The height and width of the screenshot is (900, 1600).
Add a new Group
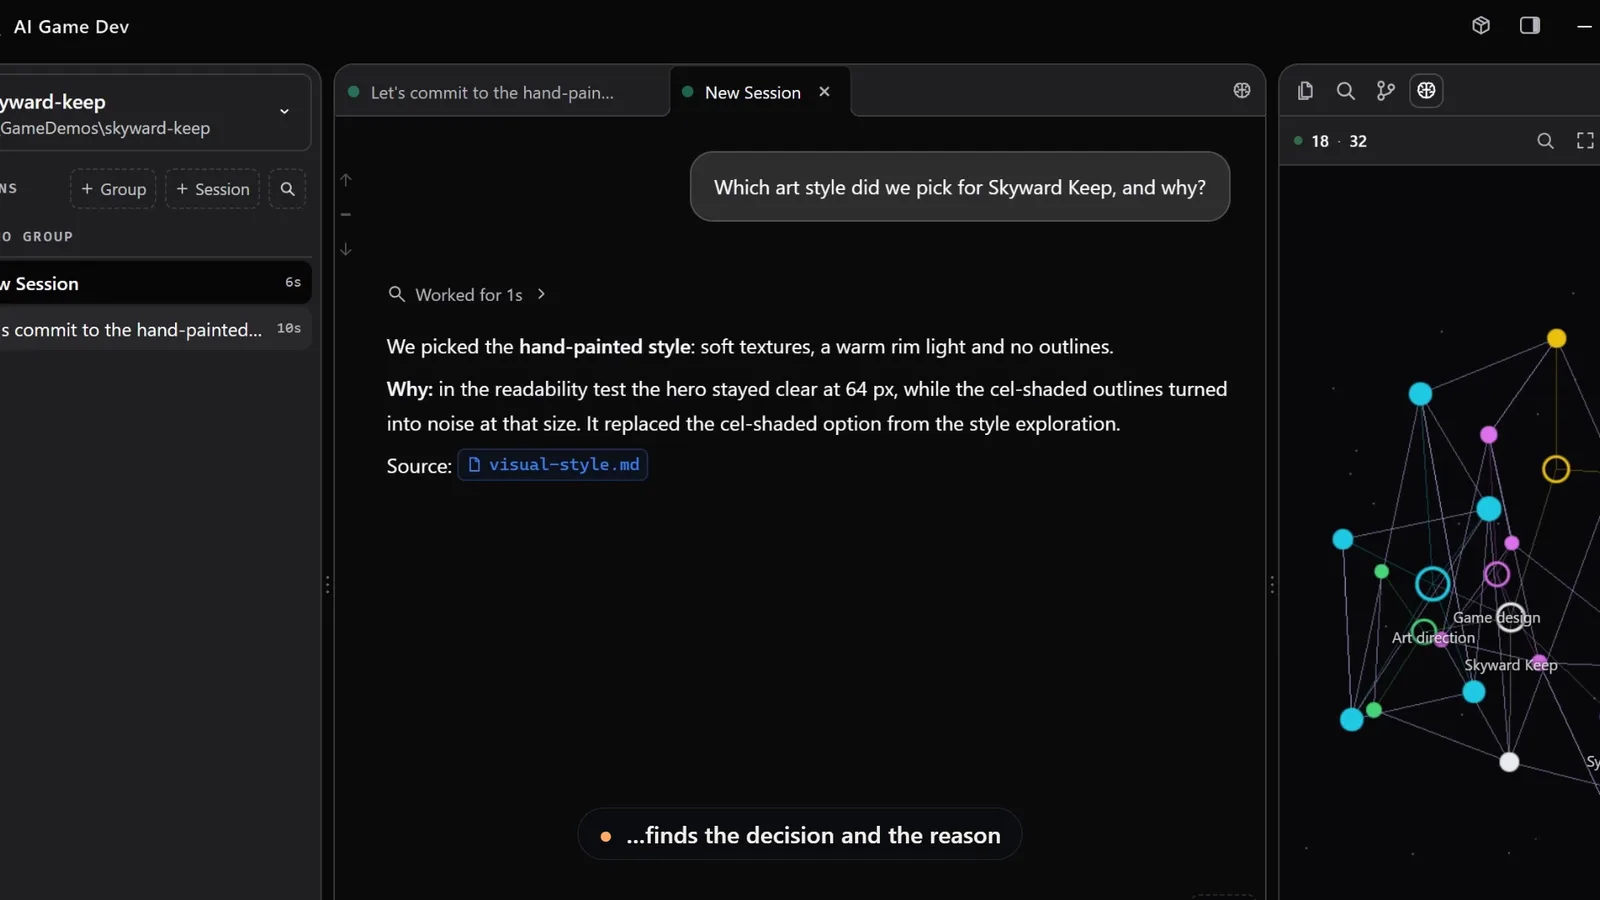(x=113, y=189)
